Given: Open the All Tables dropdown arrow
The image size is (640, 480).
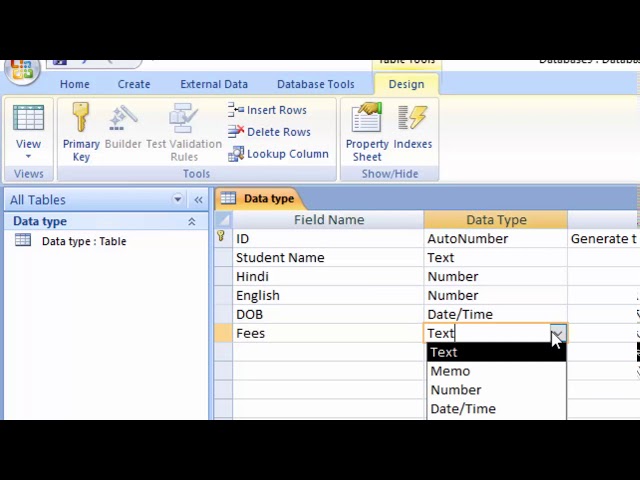Looking at the screenshot, I should coord(178,199).
